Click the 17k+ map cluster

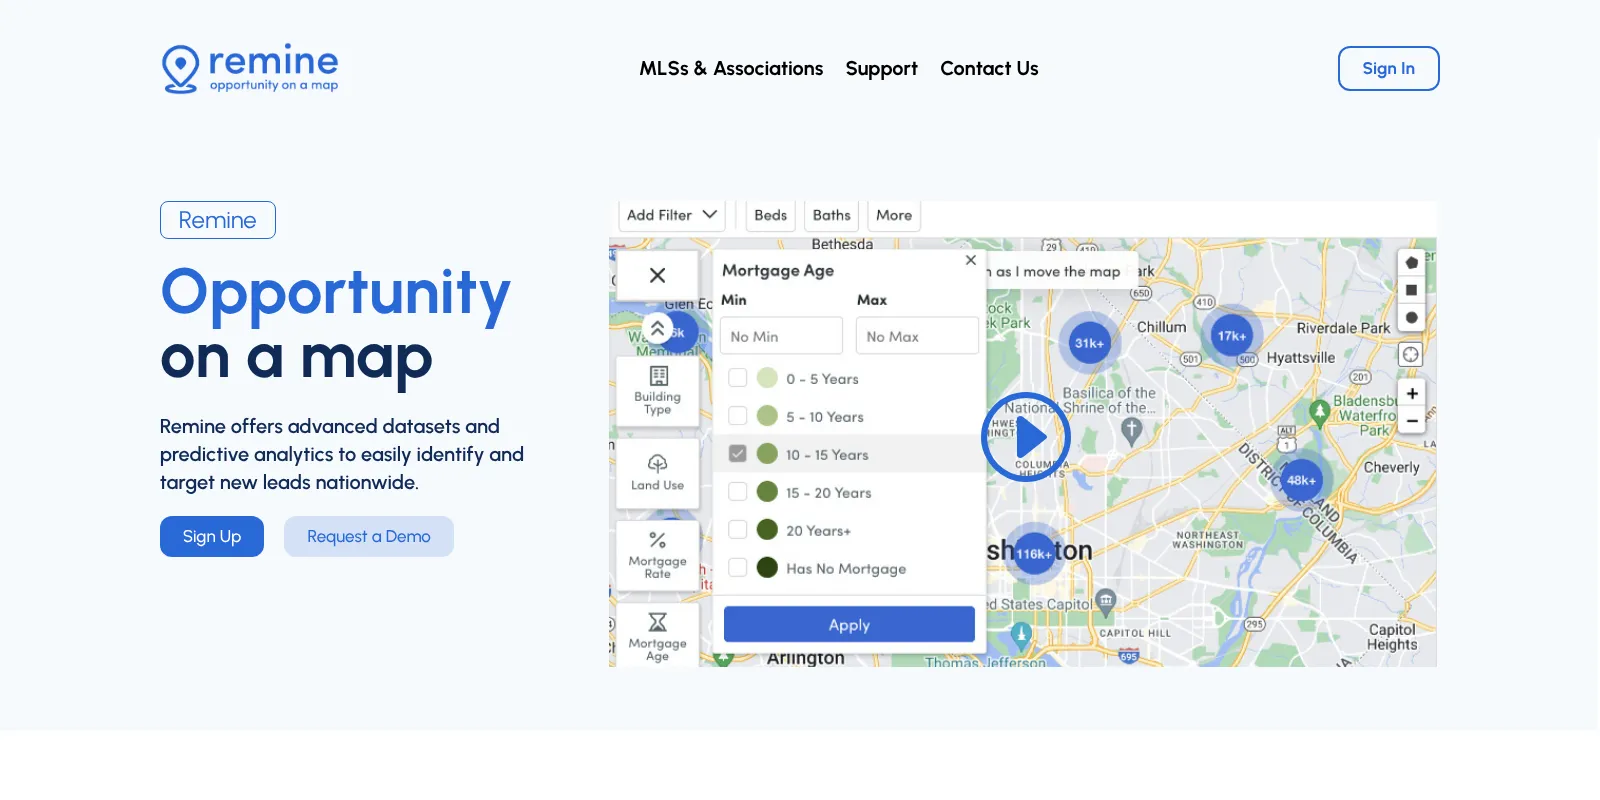pos(1231,336)
